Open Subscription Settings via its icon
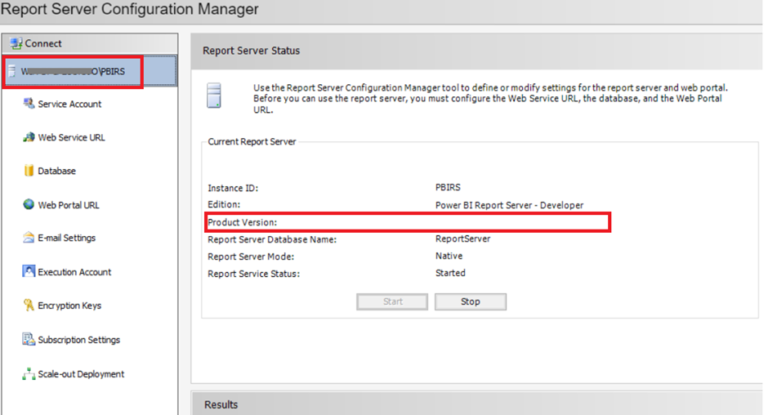 (x=29, y=340)
